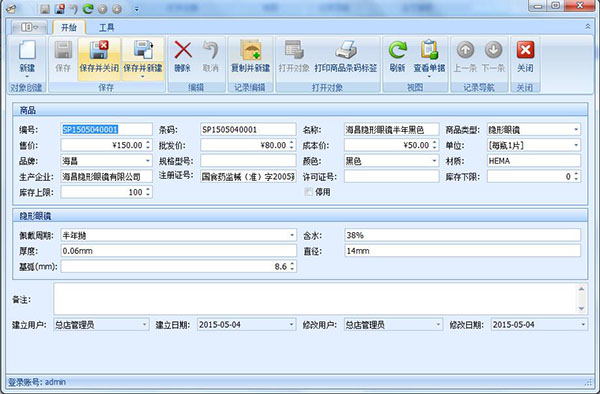Click the 含水 field showing 38%
600x394 pixels.
pos(463,235)
